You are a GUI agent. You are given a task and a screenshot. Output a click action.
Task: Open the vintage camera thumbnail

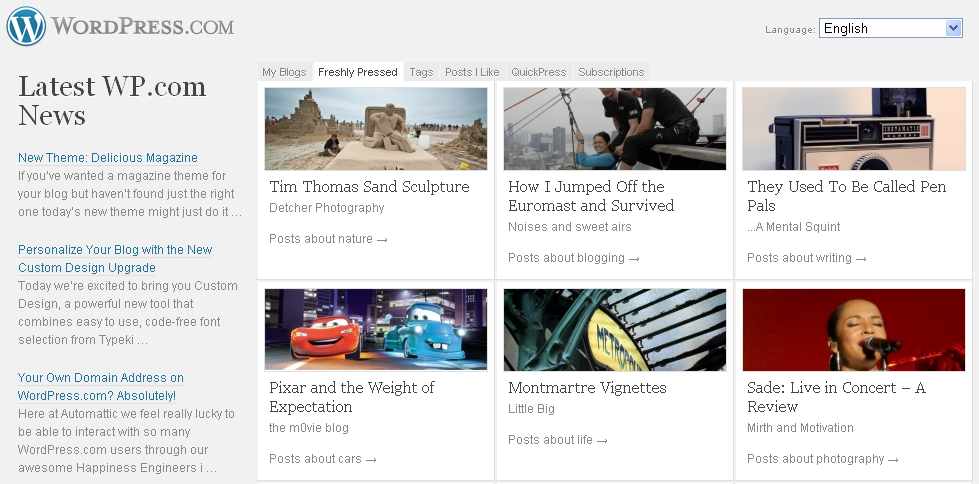854,129
